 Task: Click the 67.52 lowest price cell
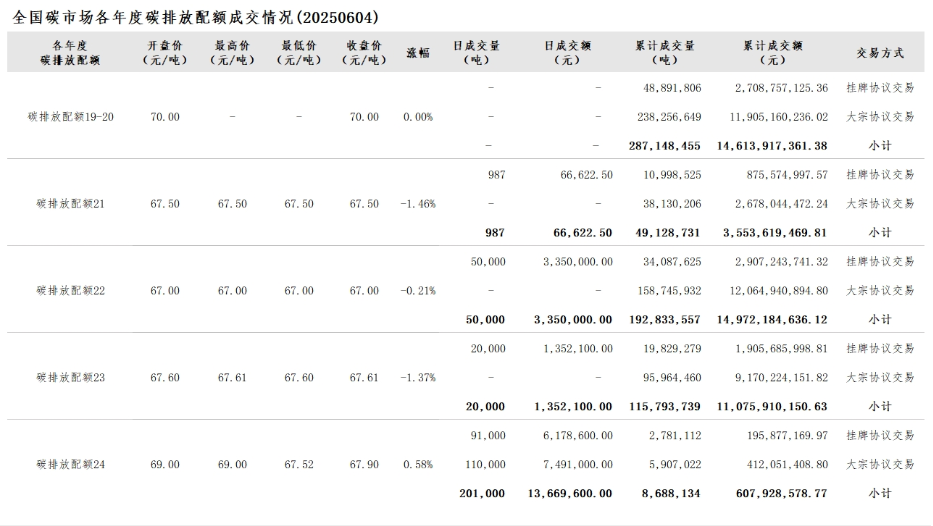[299, 464]
